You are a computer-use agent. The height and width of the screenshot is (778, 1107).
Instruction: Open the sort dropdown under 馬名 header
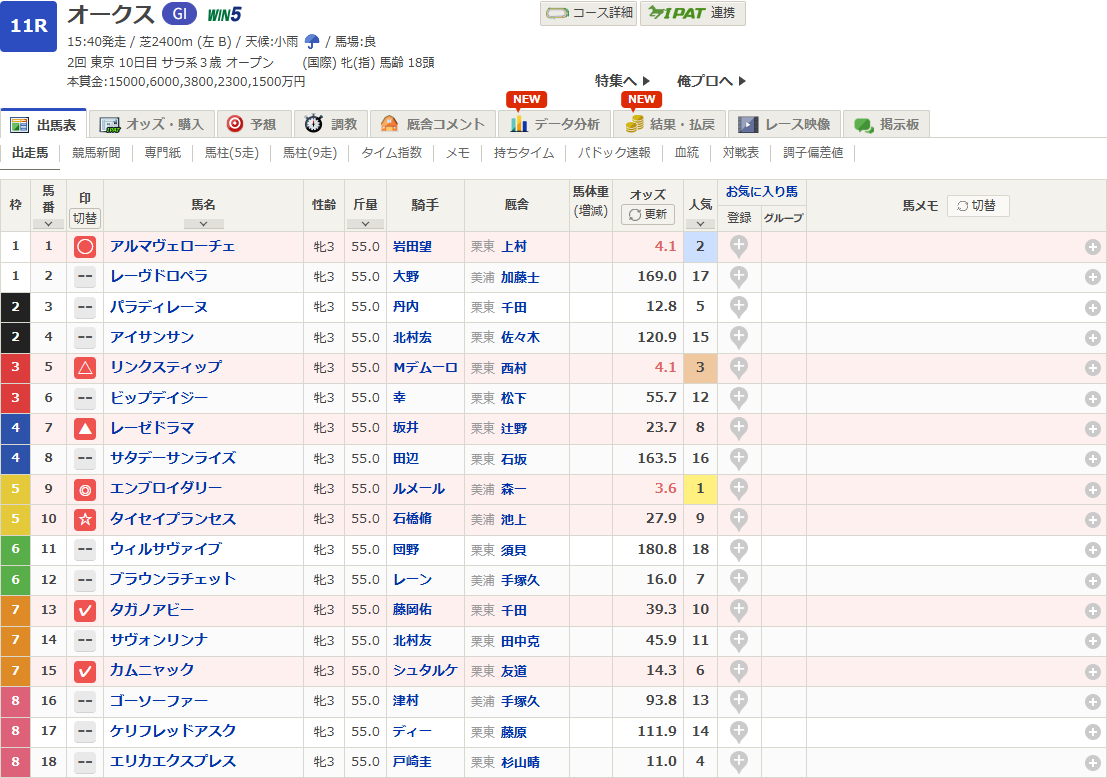(x=203, y=223)
